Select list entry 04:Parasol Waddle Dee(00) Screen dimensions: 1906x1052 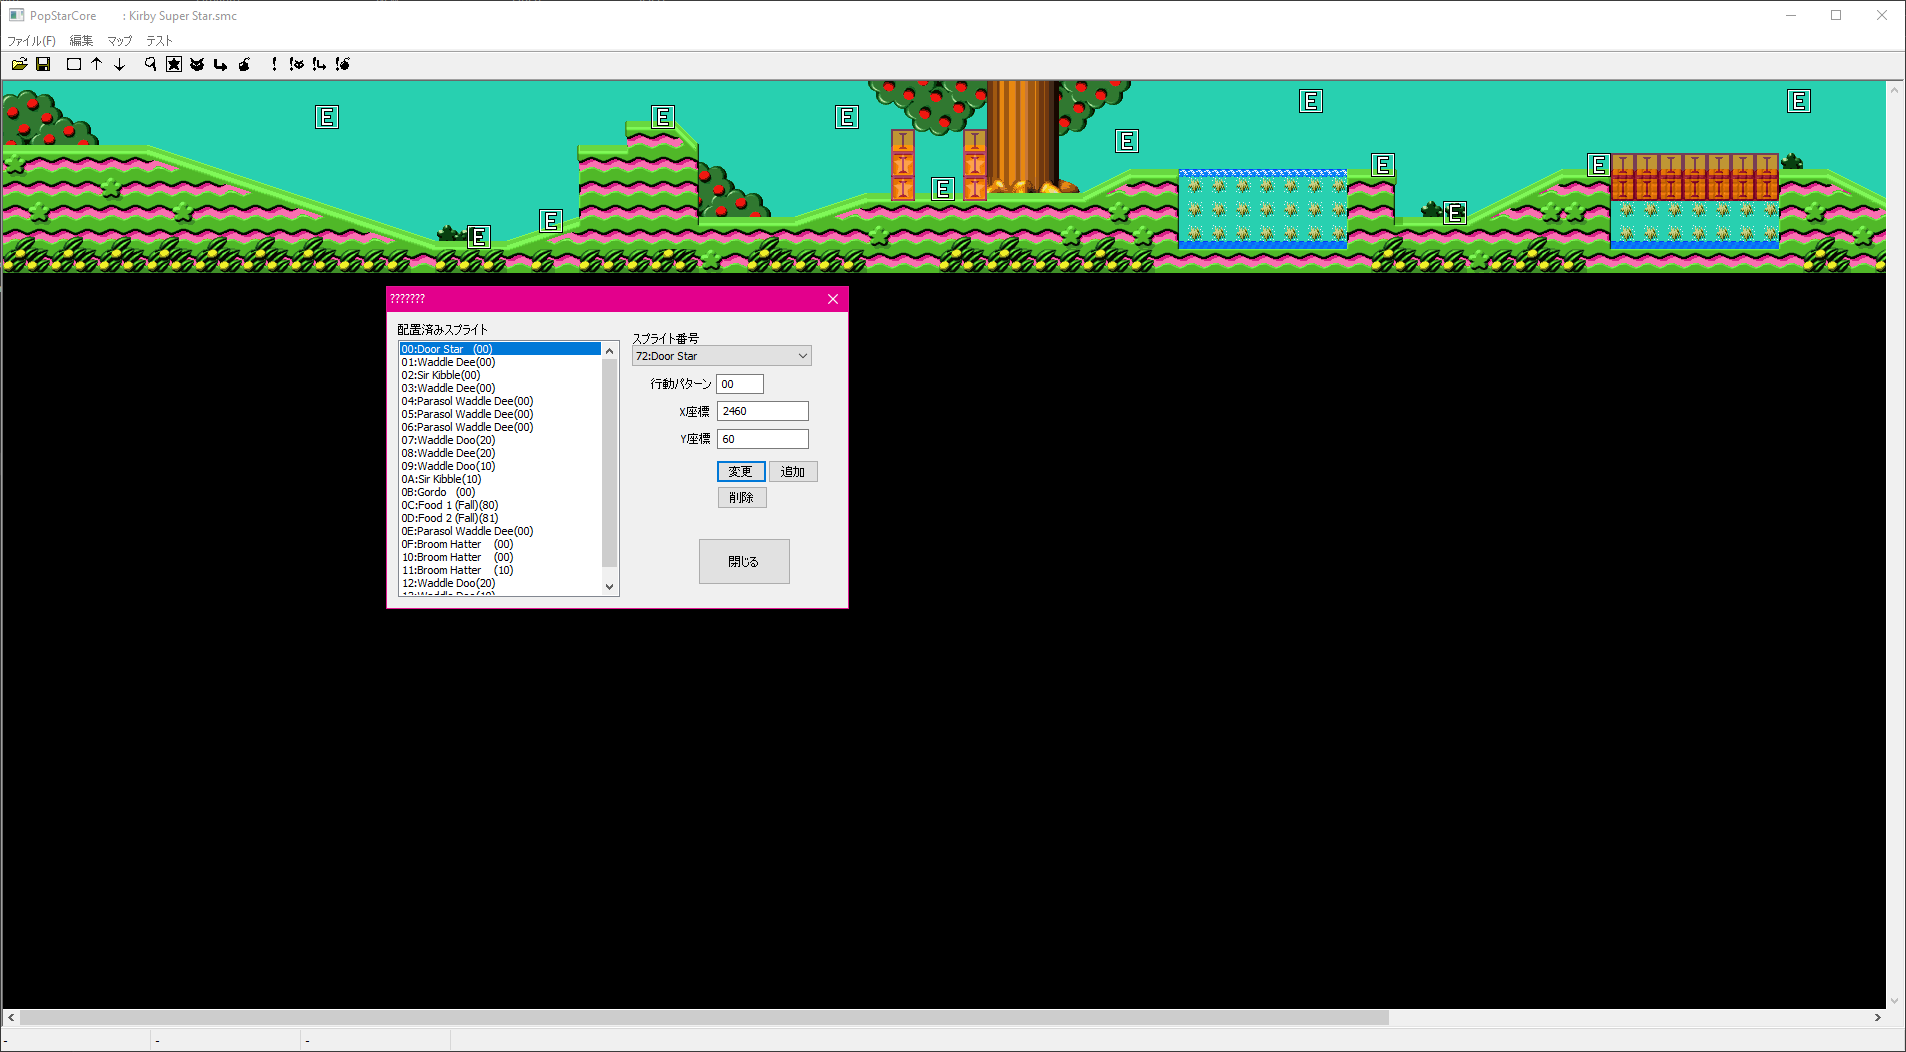[x=500, y=401]
